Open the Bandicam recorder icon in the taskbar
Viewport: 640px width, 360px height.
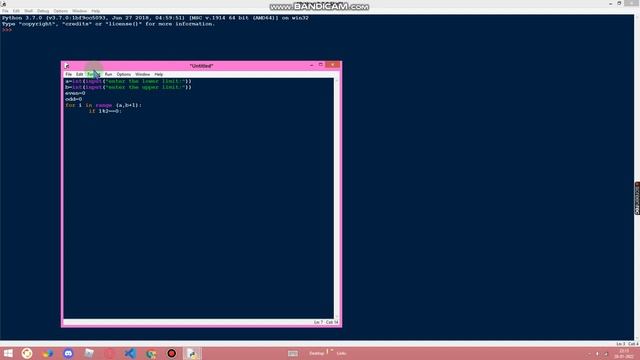click(171, 353)
